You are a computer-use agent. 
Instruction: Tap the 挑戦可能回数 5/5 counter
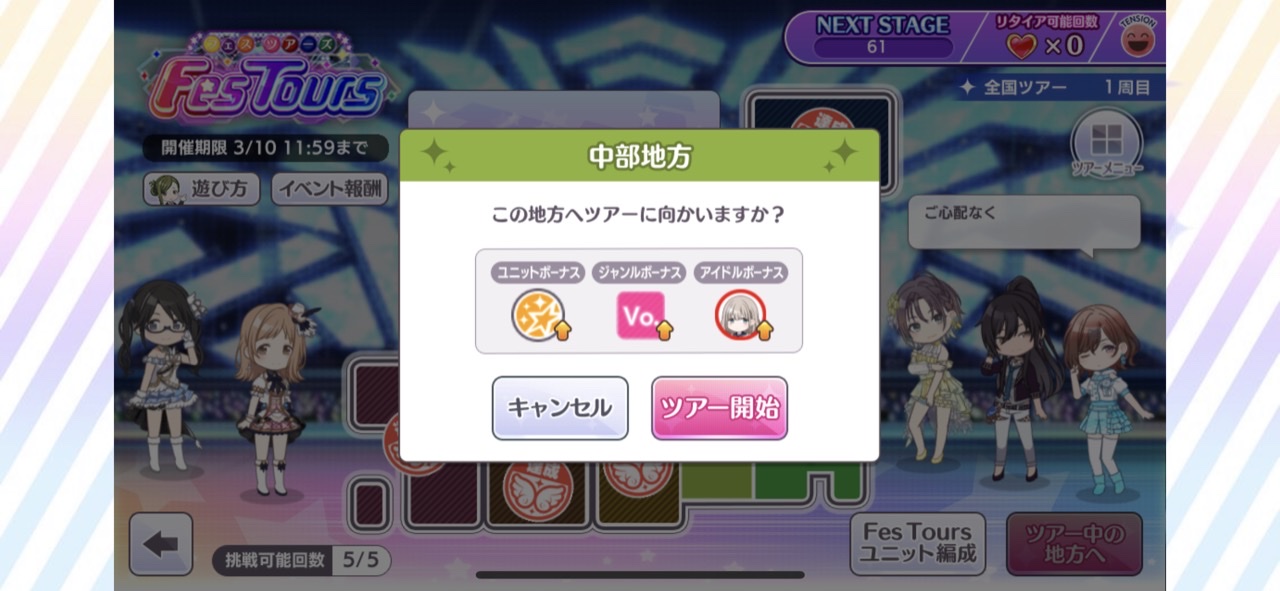(301, 560)
